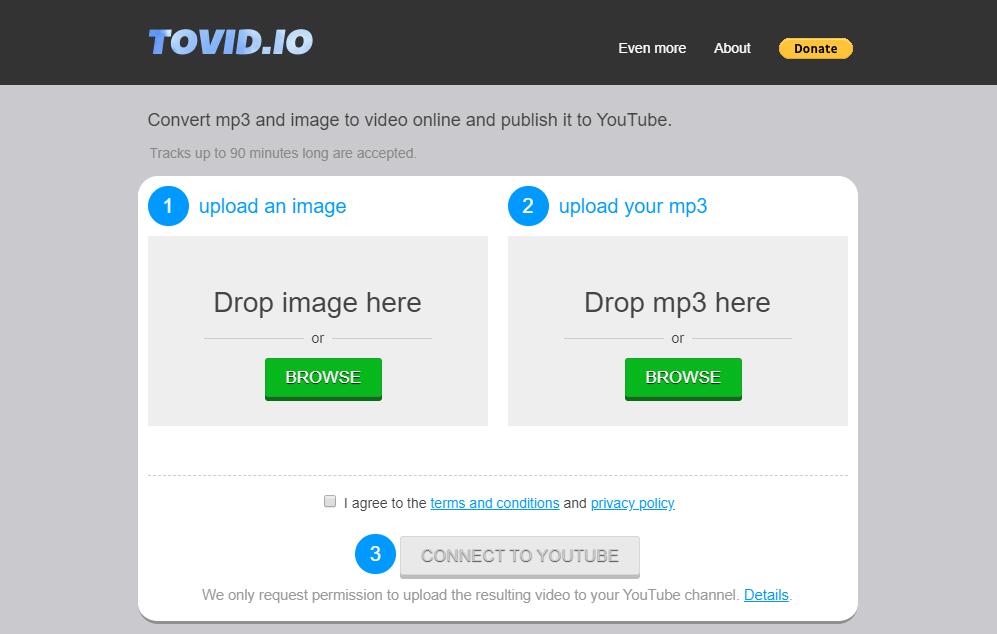Click BROWSE under Drop mp3 here
The image size is (997, 634).
[683, 378]
